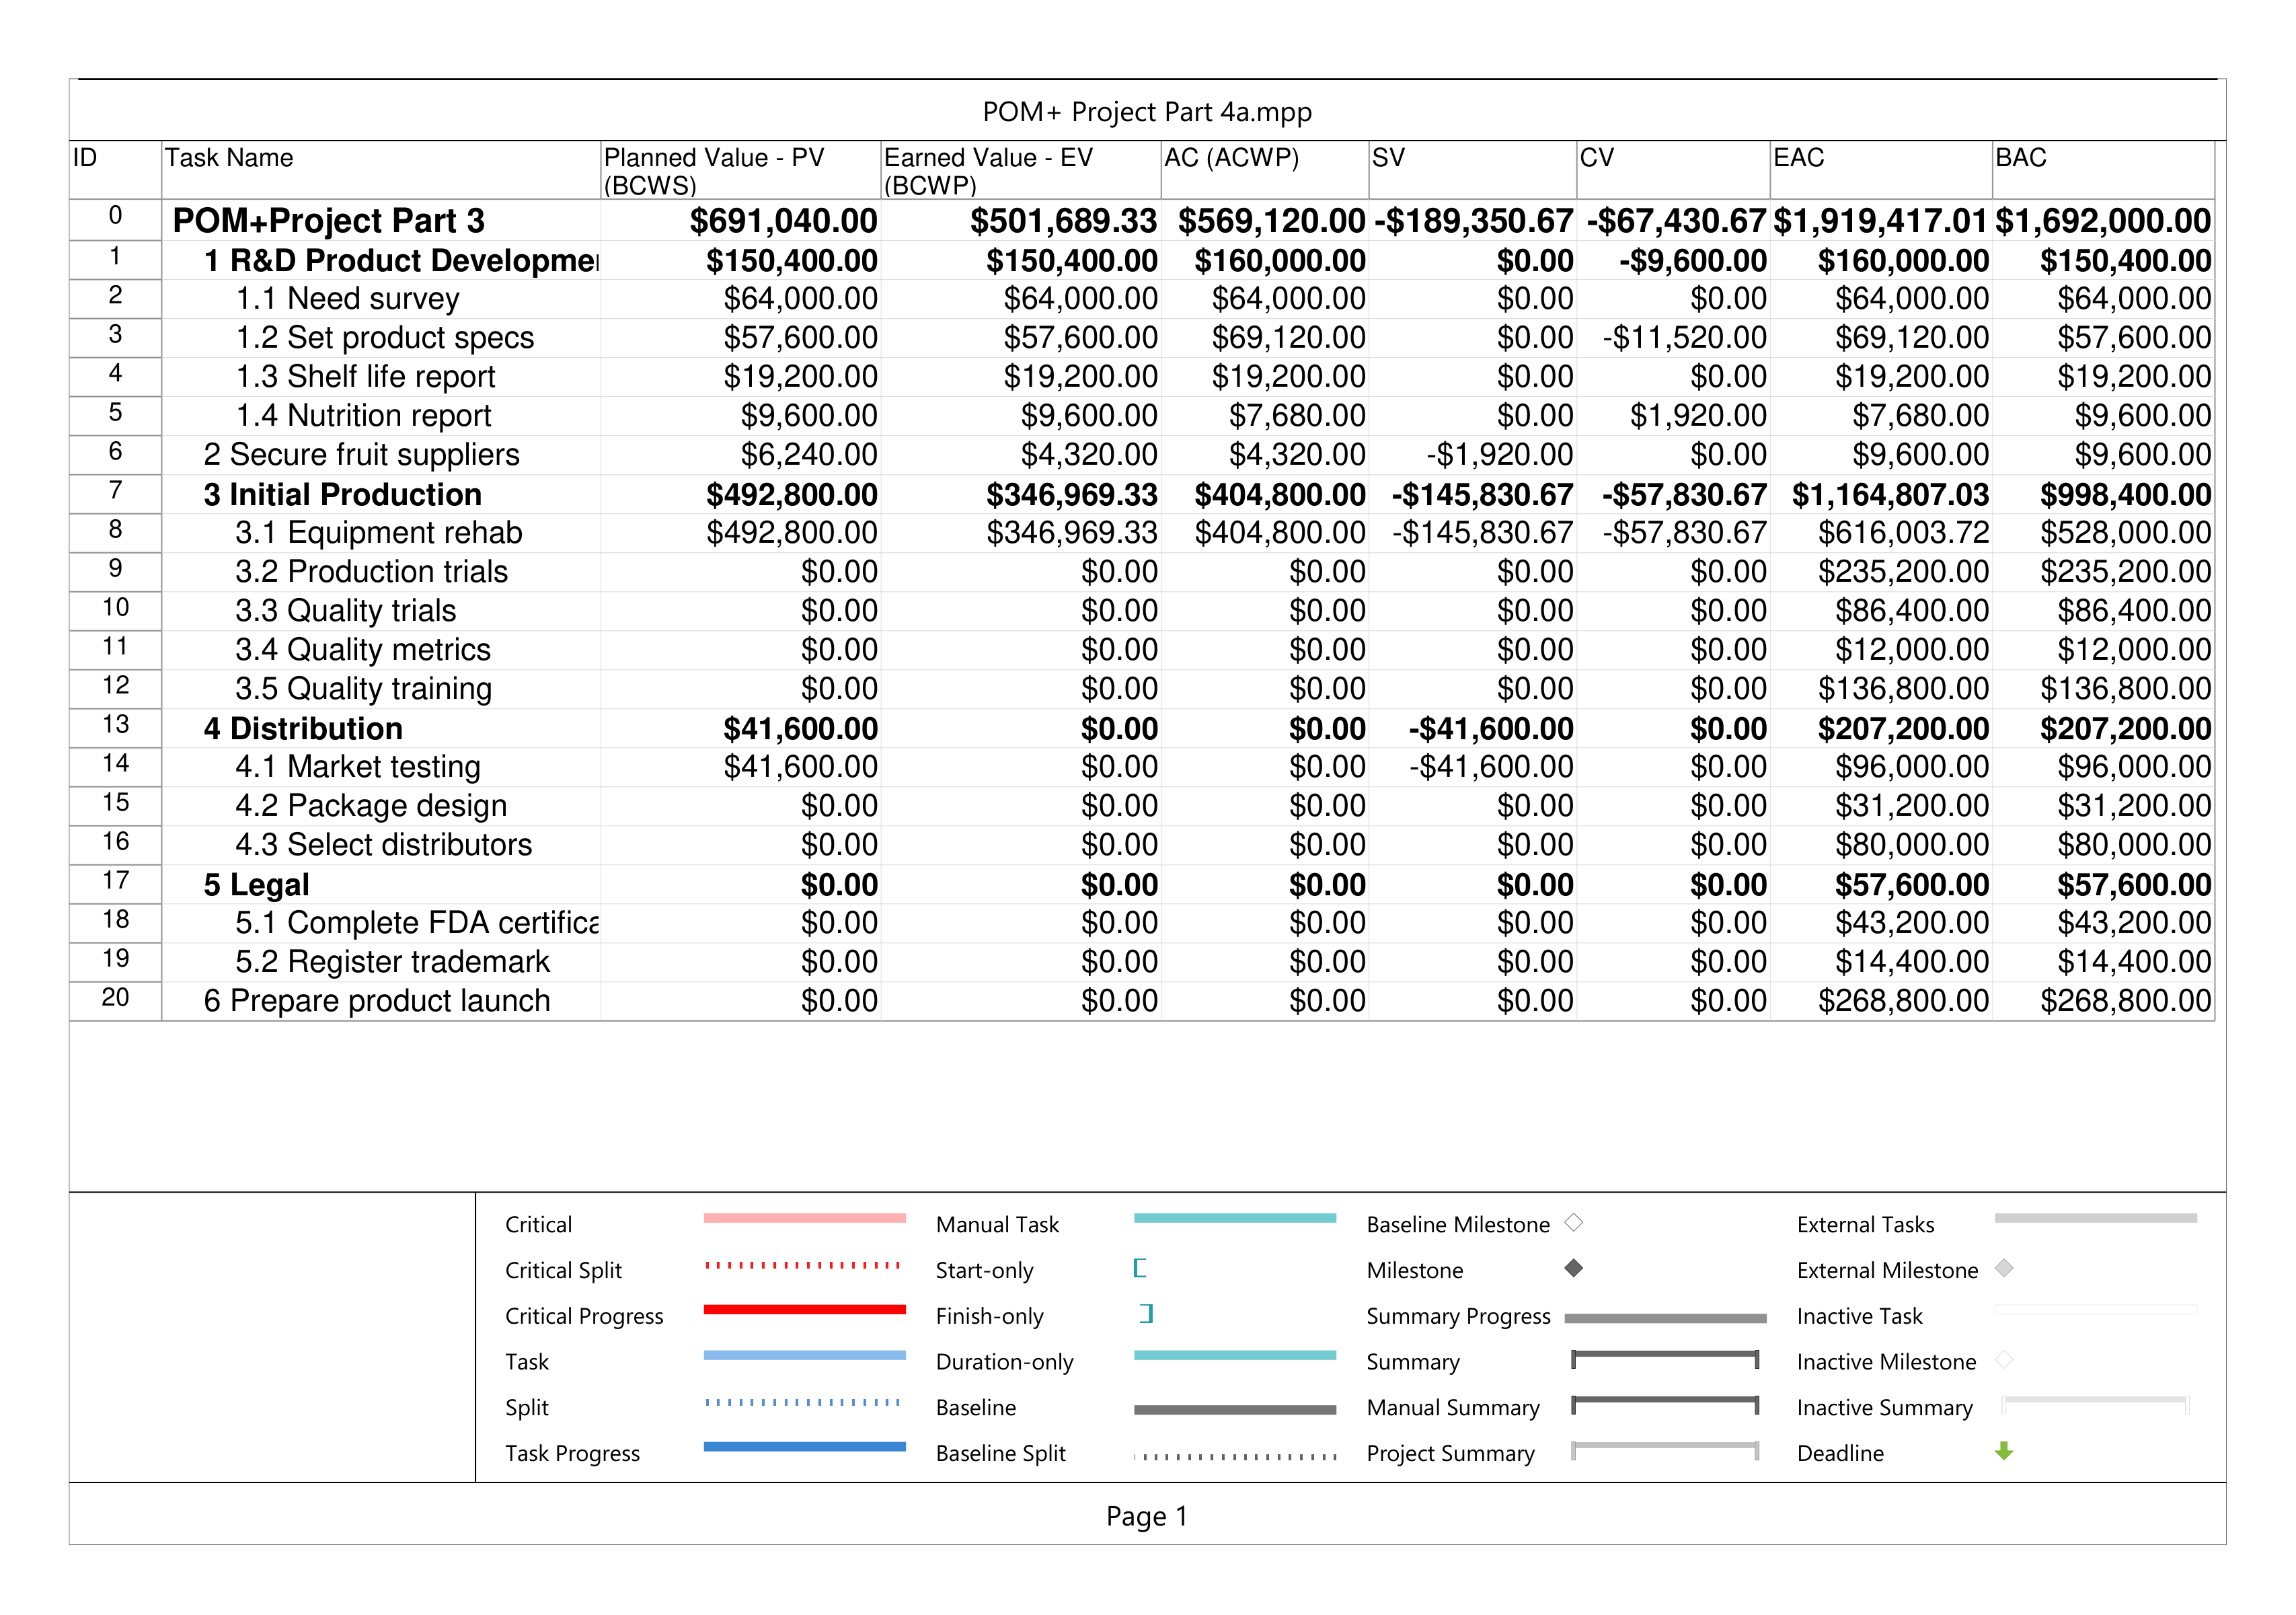Select the '3.2 Production trials' task name
The image size is (2296, 1615).
point(371,571)
